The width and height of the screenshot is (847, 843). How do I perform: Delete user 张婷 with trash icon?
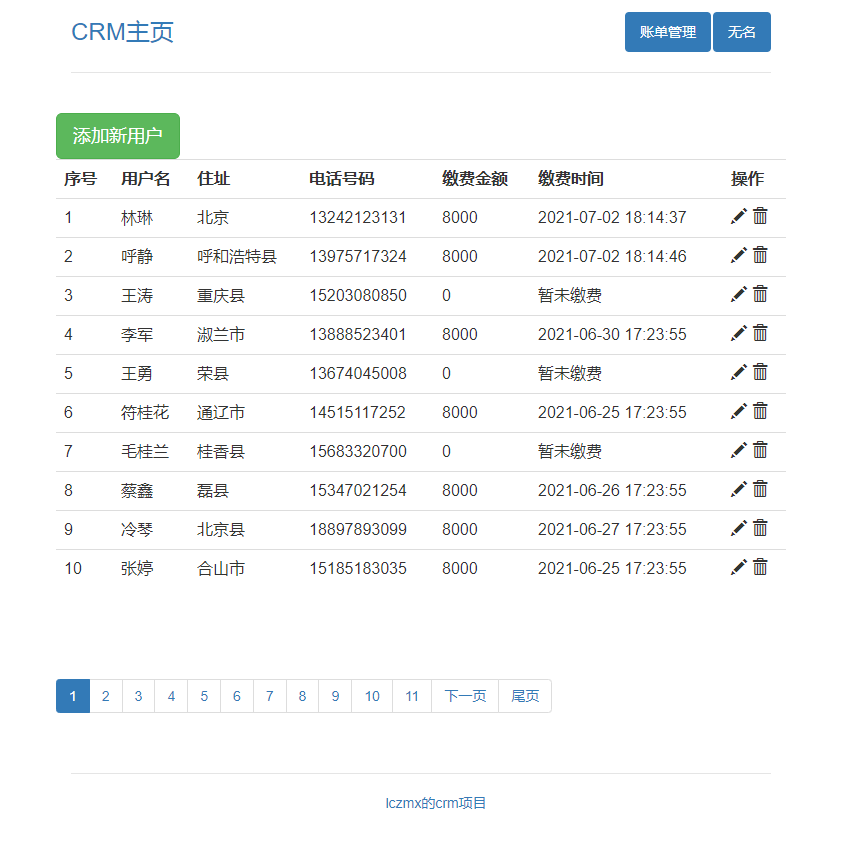point(760,567)
